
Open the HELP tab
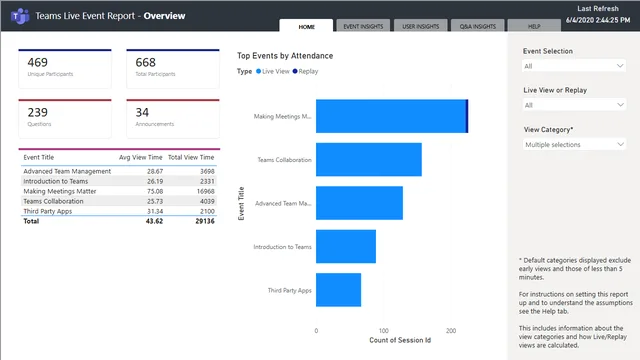point(534,26)
